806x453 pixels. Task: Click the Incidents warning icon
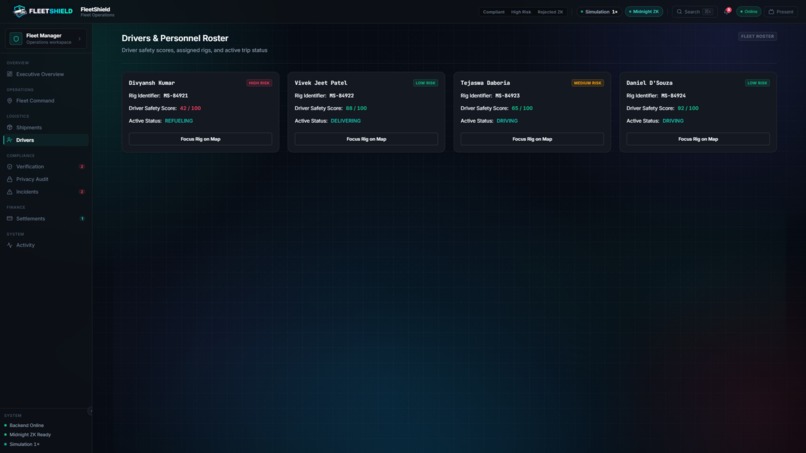9,192
